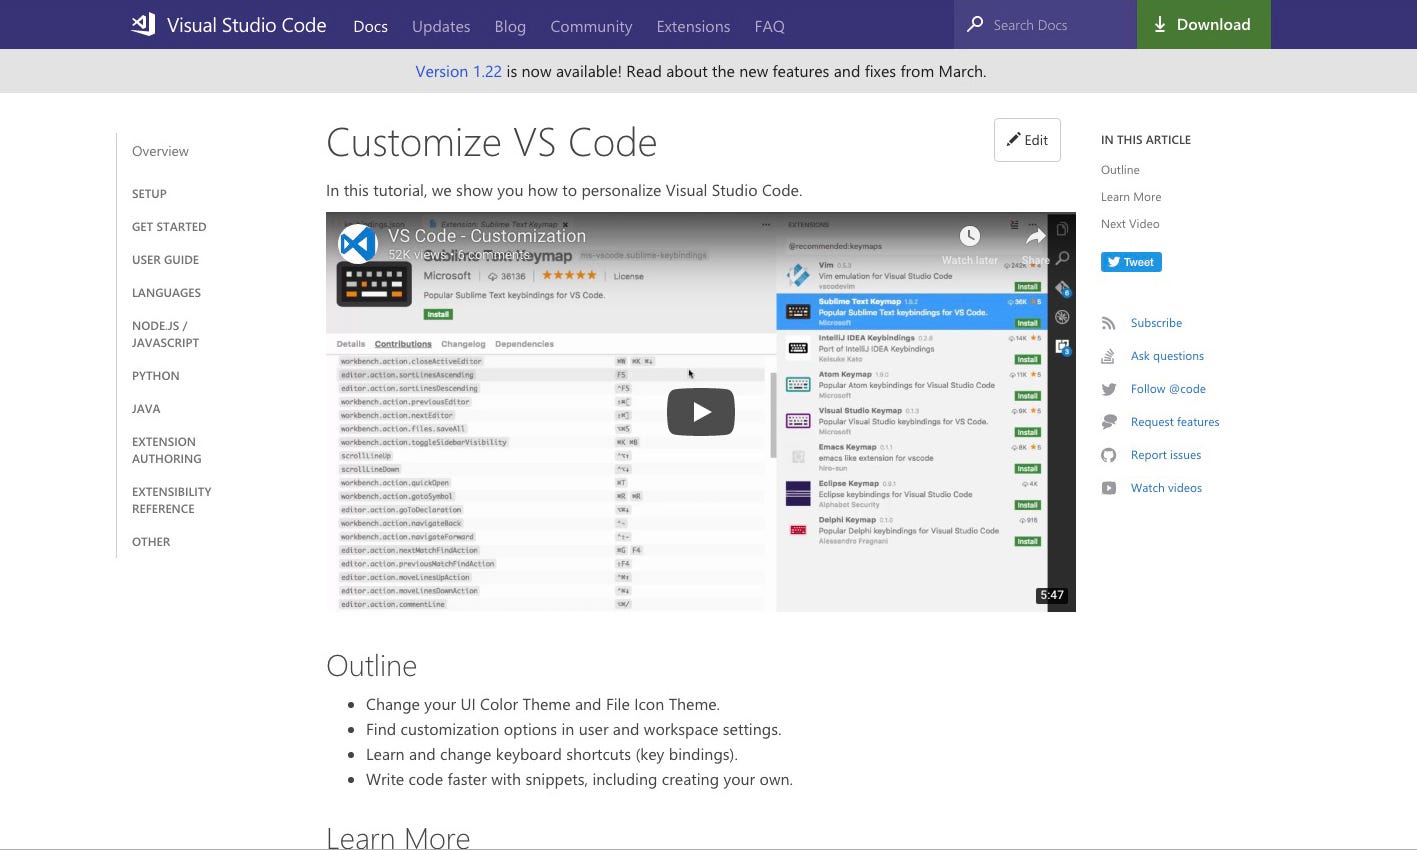Click the Edit button
The height and width of the screenshot is (850, 1417).
click(x=1027, y=140)
